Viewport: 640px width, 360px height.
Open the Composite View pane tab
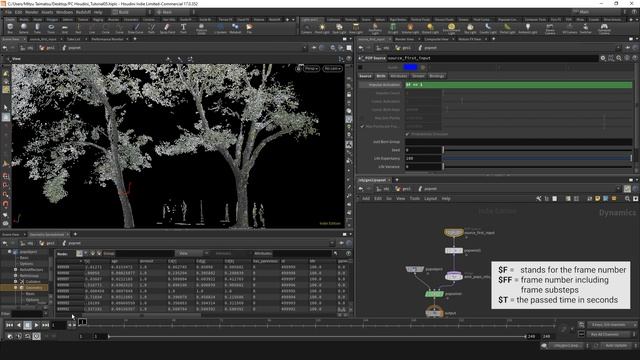(436, 39)
